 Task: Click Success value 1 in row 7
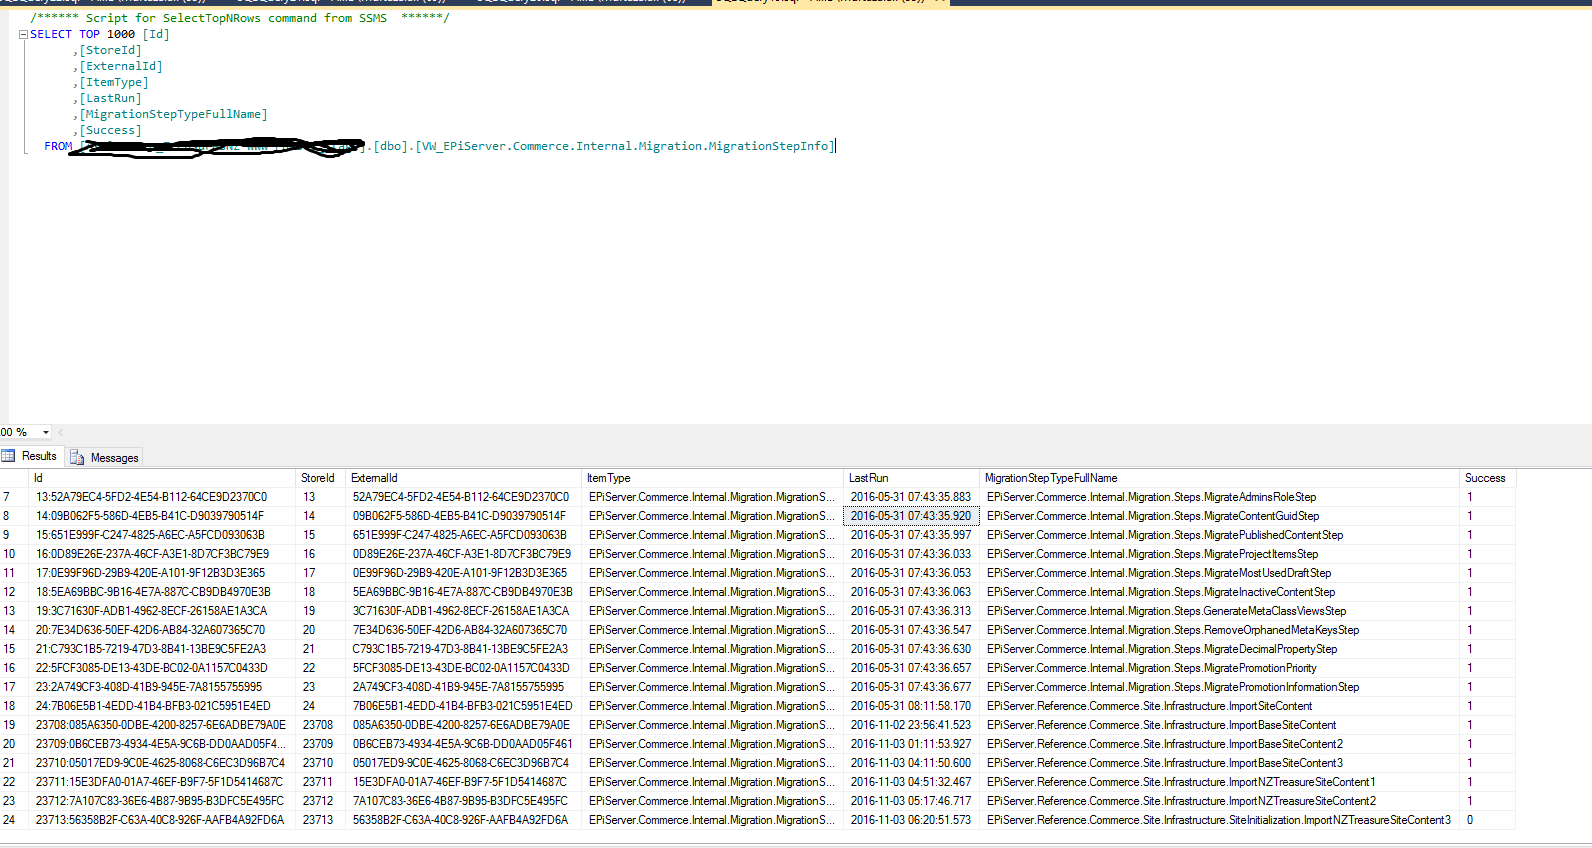click(1488, 497)
